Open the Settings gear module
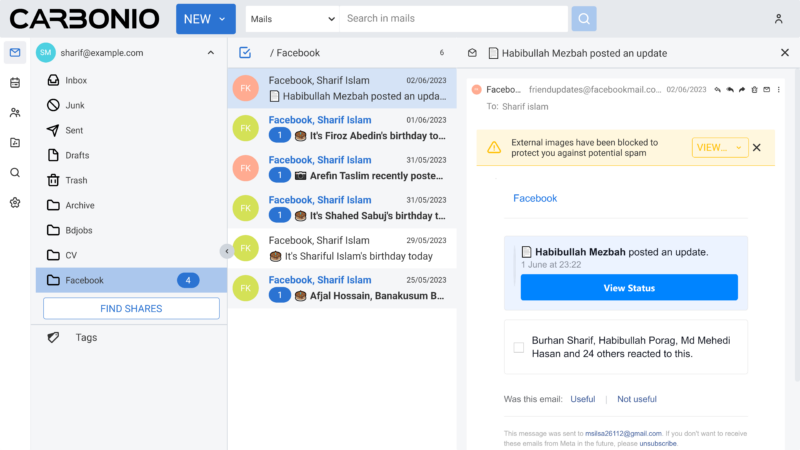This screenshot has width=800, height=450. (x=15, y=203)
